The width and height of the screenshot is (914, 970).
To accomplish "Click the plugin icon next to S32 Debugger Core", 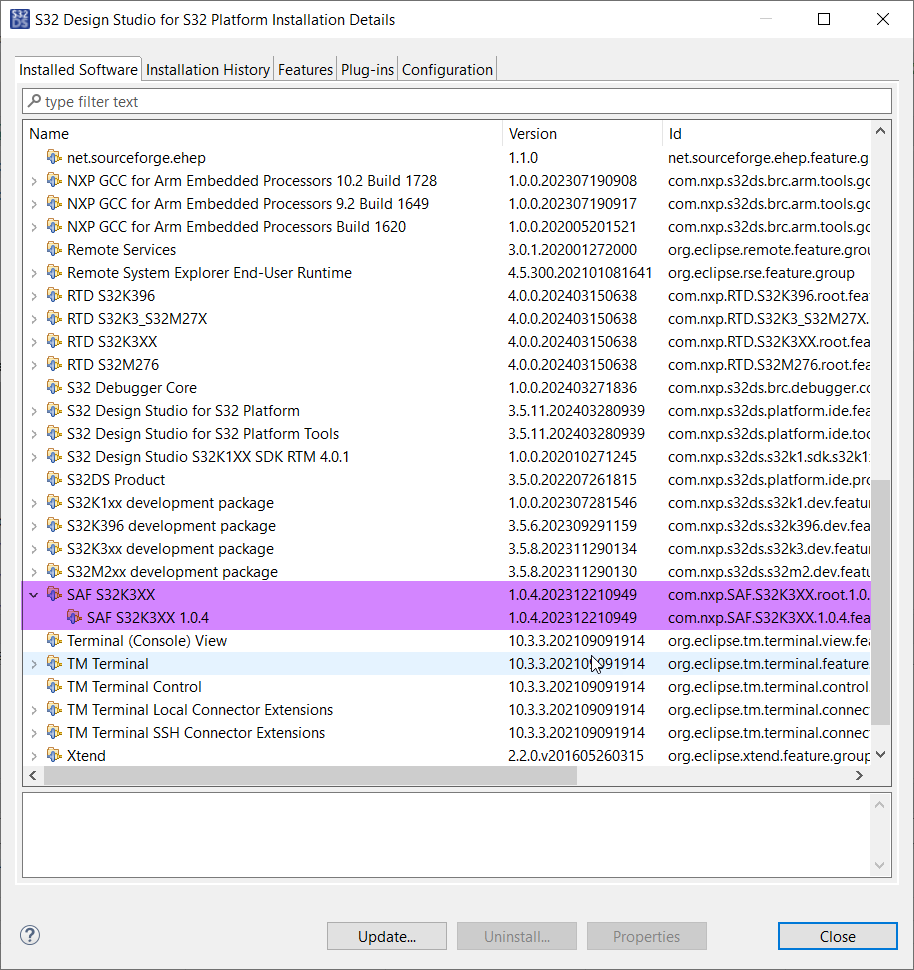I will 54,387.
